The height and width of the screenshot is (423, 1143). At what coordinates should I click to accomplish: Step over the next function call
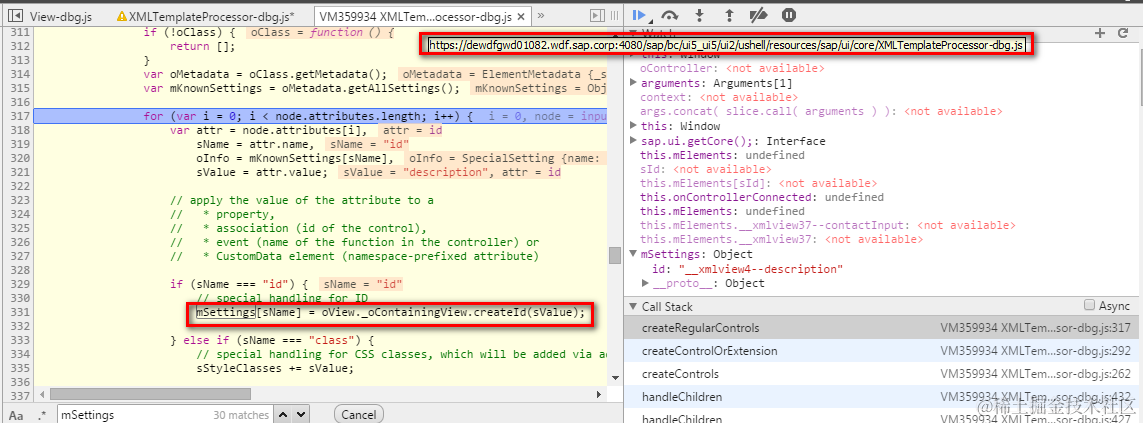coord(670,15)
